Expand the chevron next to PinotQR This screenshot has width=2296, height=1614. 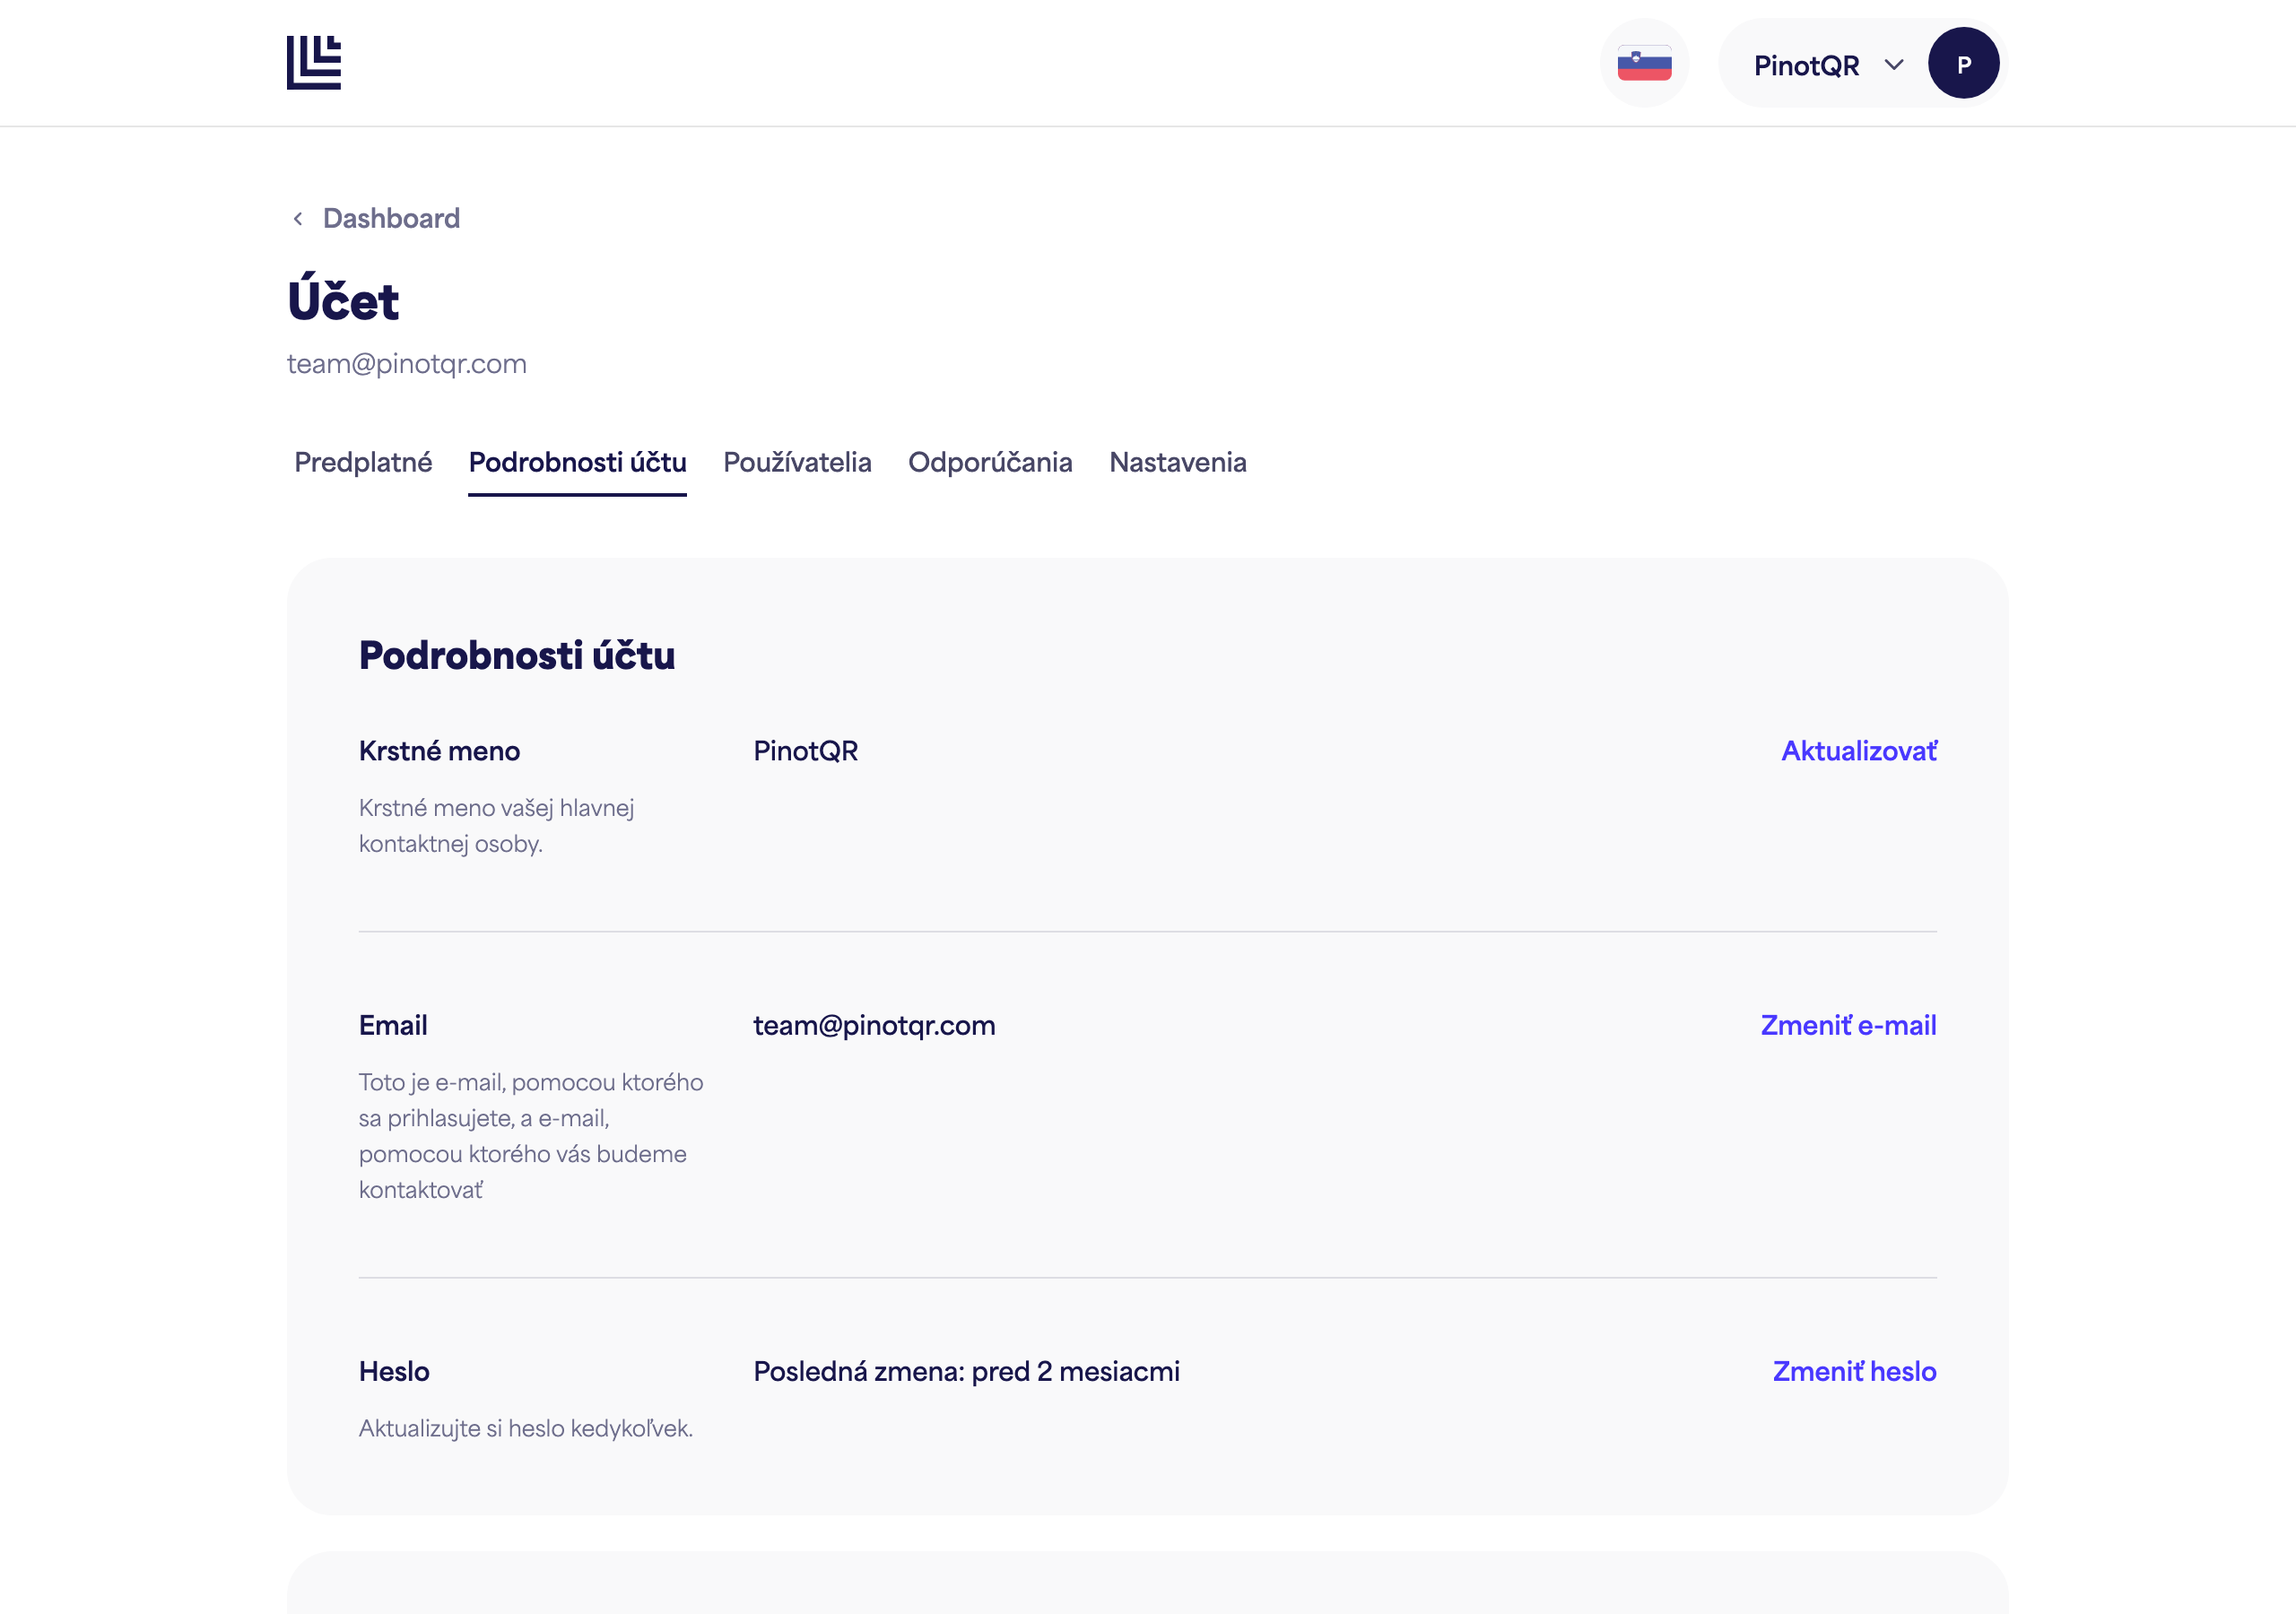(x=1893, y=65)
